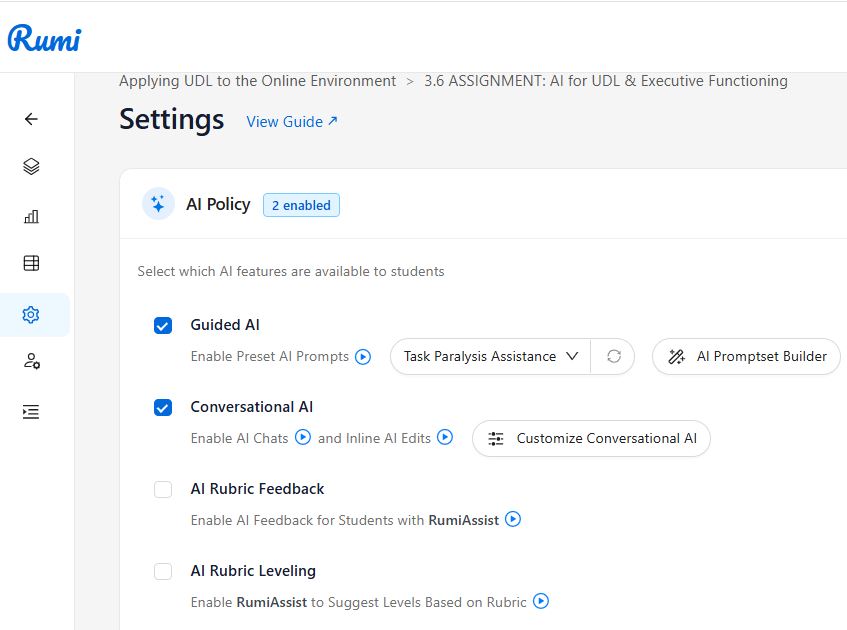The width and height of the screenshot is (847, 630).
Task: Click the AI Rubric Feedback label
Action: [257, 489]
